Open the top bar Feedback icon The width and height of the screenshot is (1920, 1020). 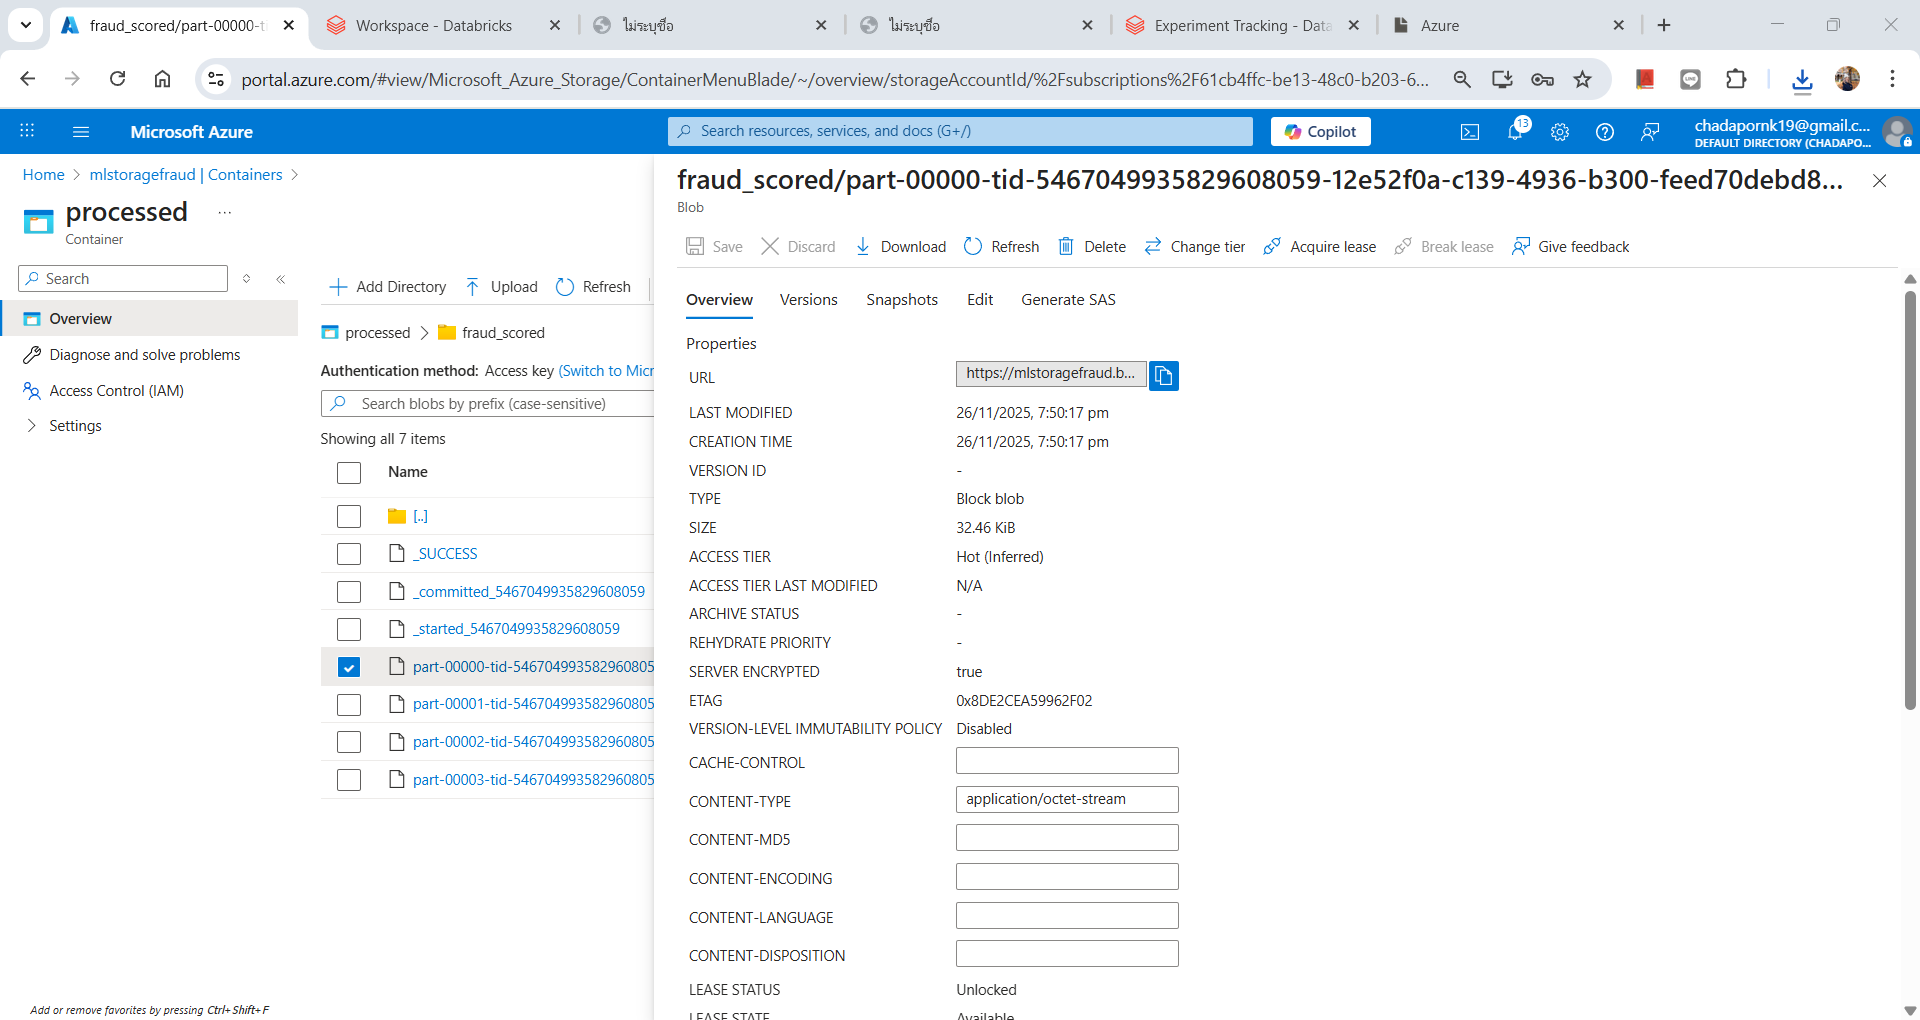coord(1650,132)
